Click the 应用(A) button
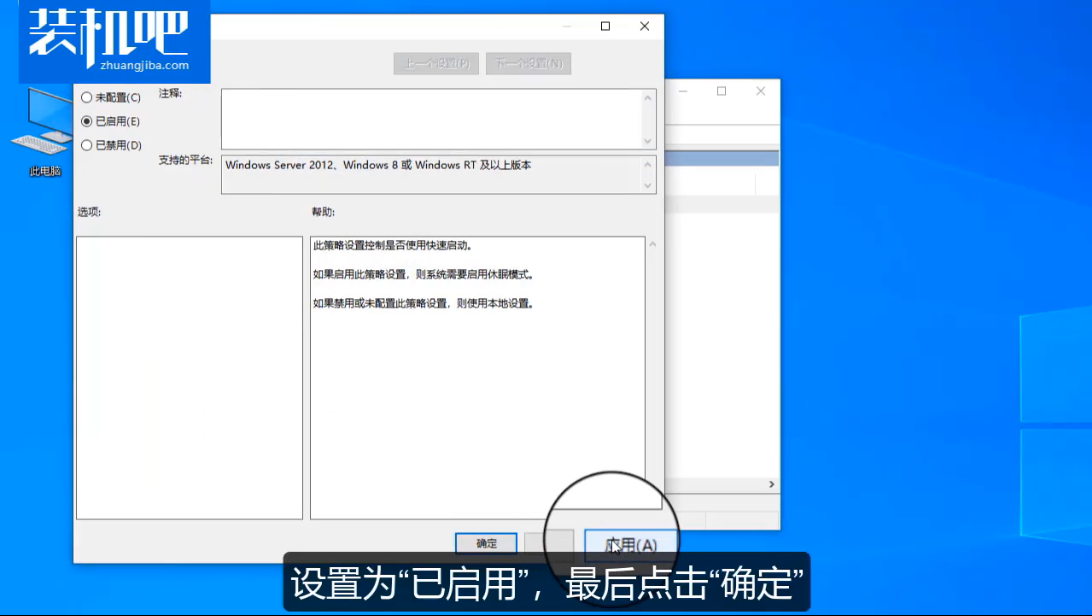 pyautogui.click(x=631, y=545)
